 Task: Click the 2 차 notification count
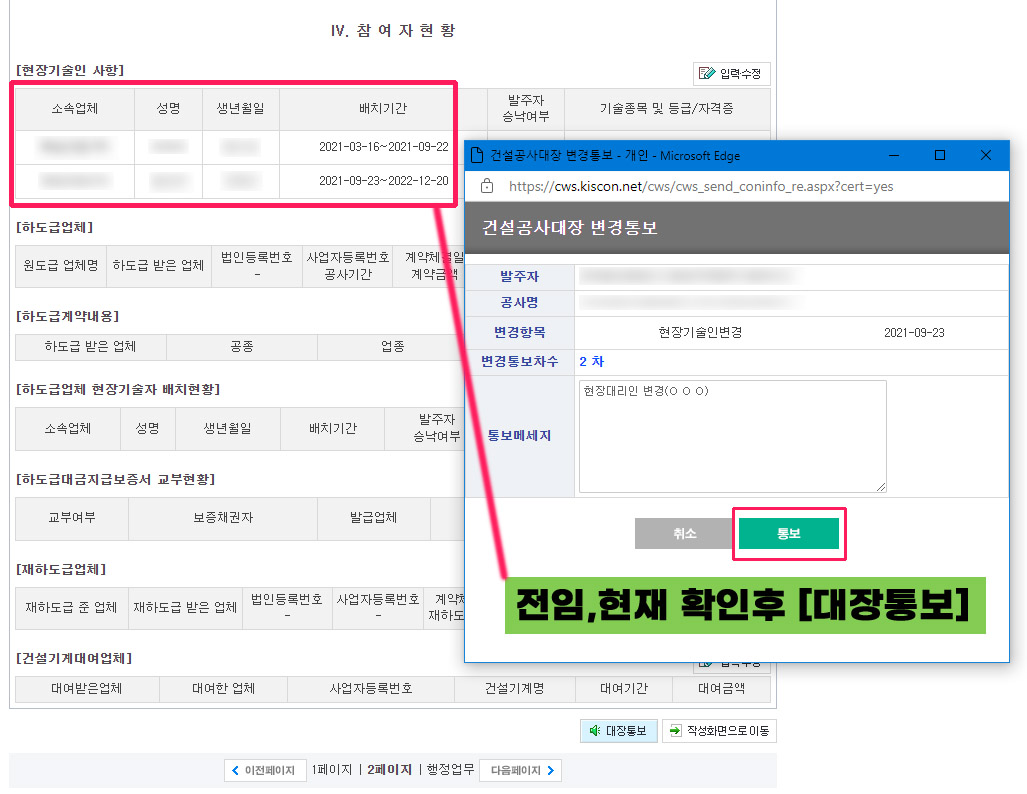point(591,362)
